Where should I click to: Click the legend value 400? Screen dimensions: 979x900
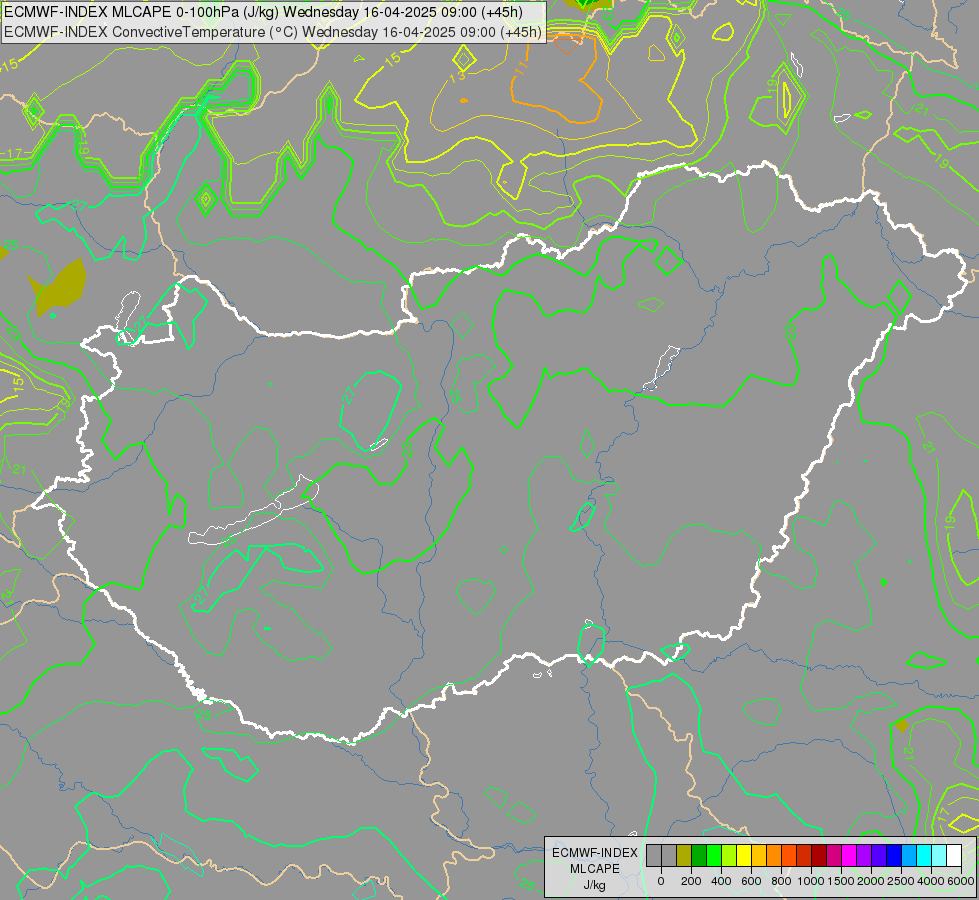[x=721, y=881]
